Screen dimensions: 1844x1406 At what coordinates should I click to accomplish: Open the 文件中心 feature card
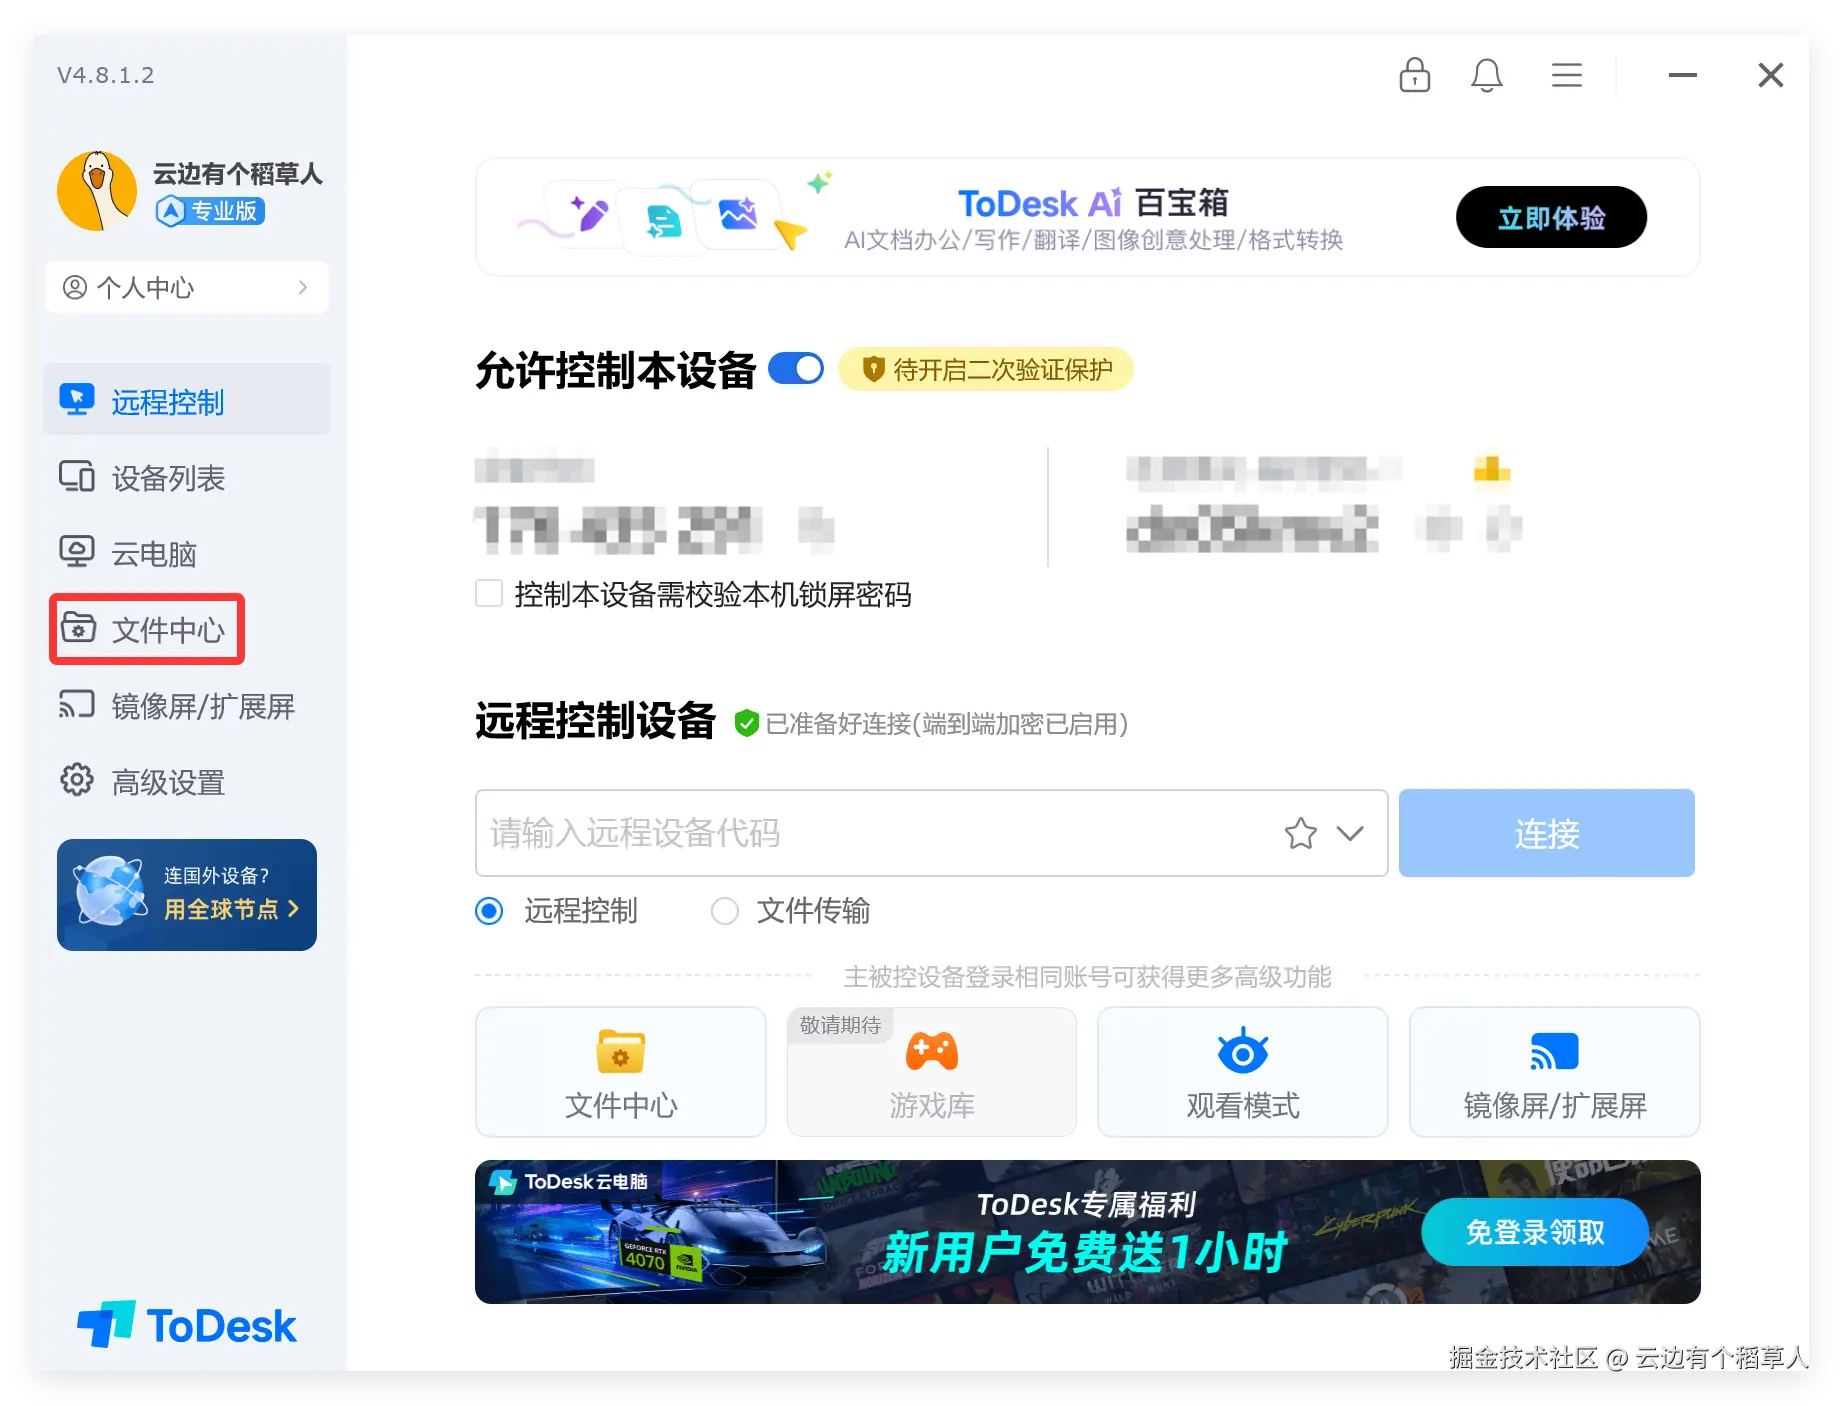click(x=621, y=1072)
